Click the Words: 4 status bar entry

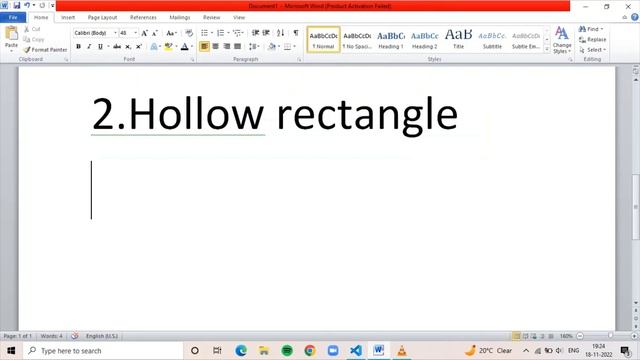51,336
